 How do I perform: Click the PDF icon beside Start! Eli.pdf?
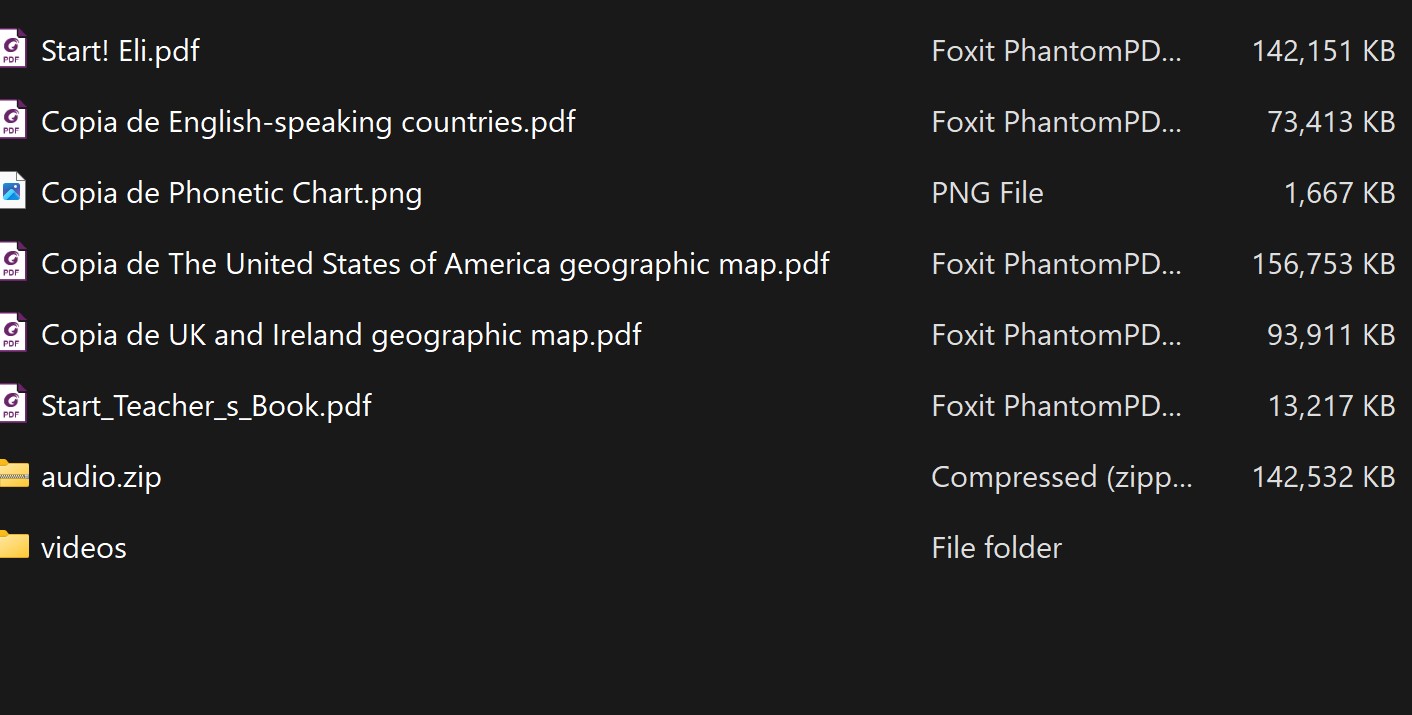tap(12, 50)
